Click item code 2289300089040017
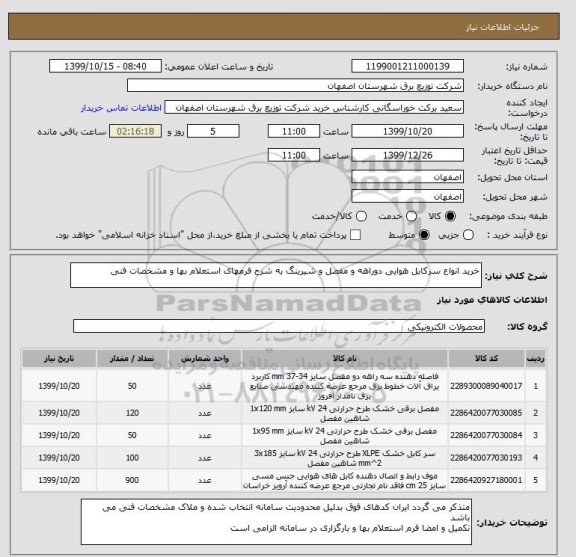Image resolution: width=576 pixels, height=557 pixels. (x=486, y=386)
